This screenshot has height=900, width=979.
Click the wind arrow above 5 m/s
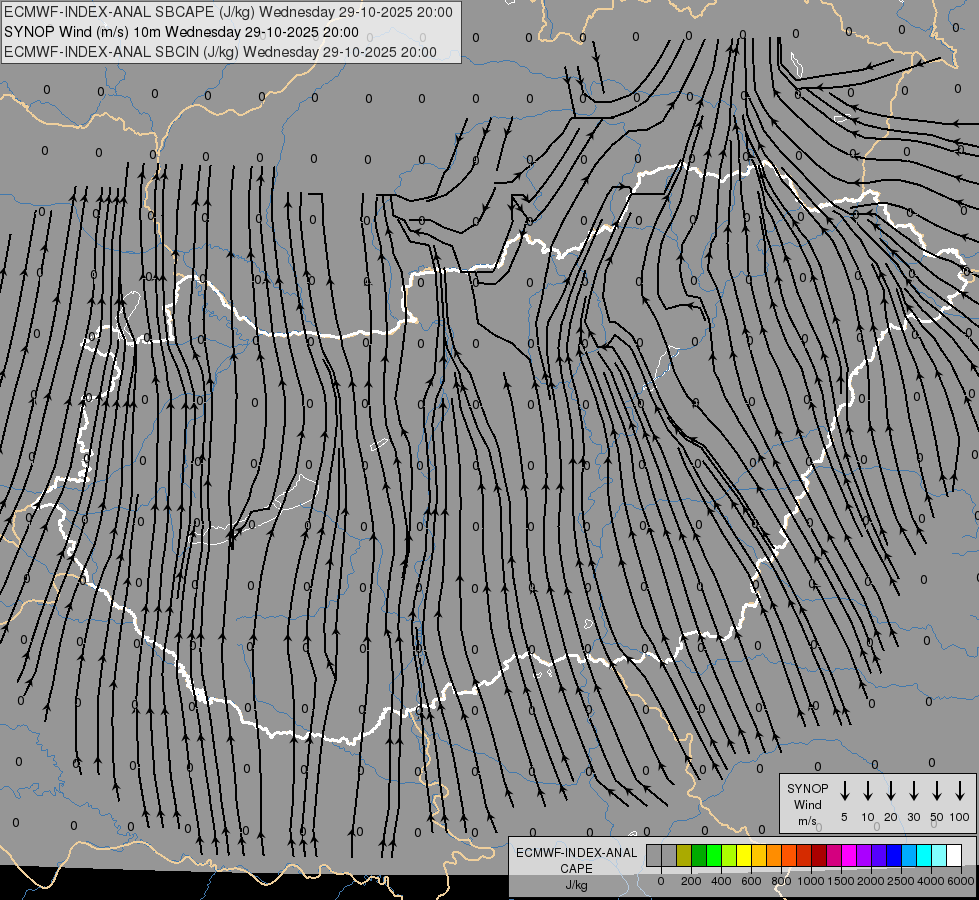844,791
